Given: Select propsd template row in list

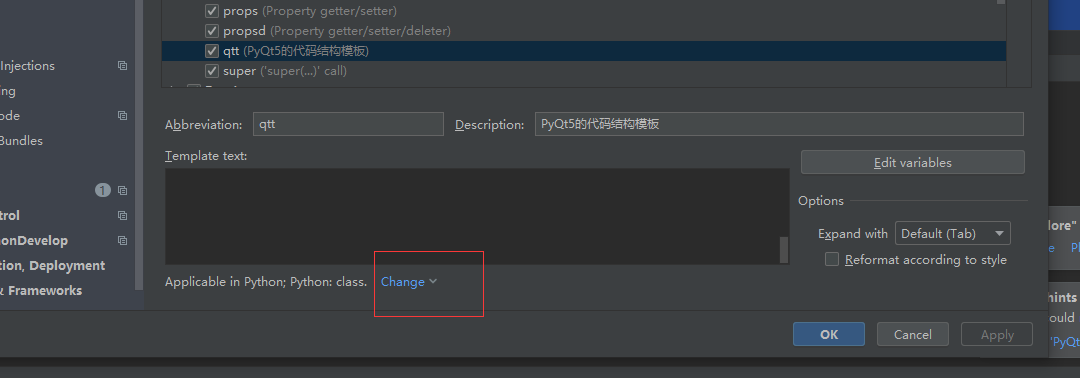Looking at the screenshot, I should [583, 31].
